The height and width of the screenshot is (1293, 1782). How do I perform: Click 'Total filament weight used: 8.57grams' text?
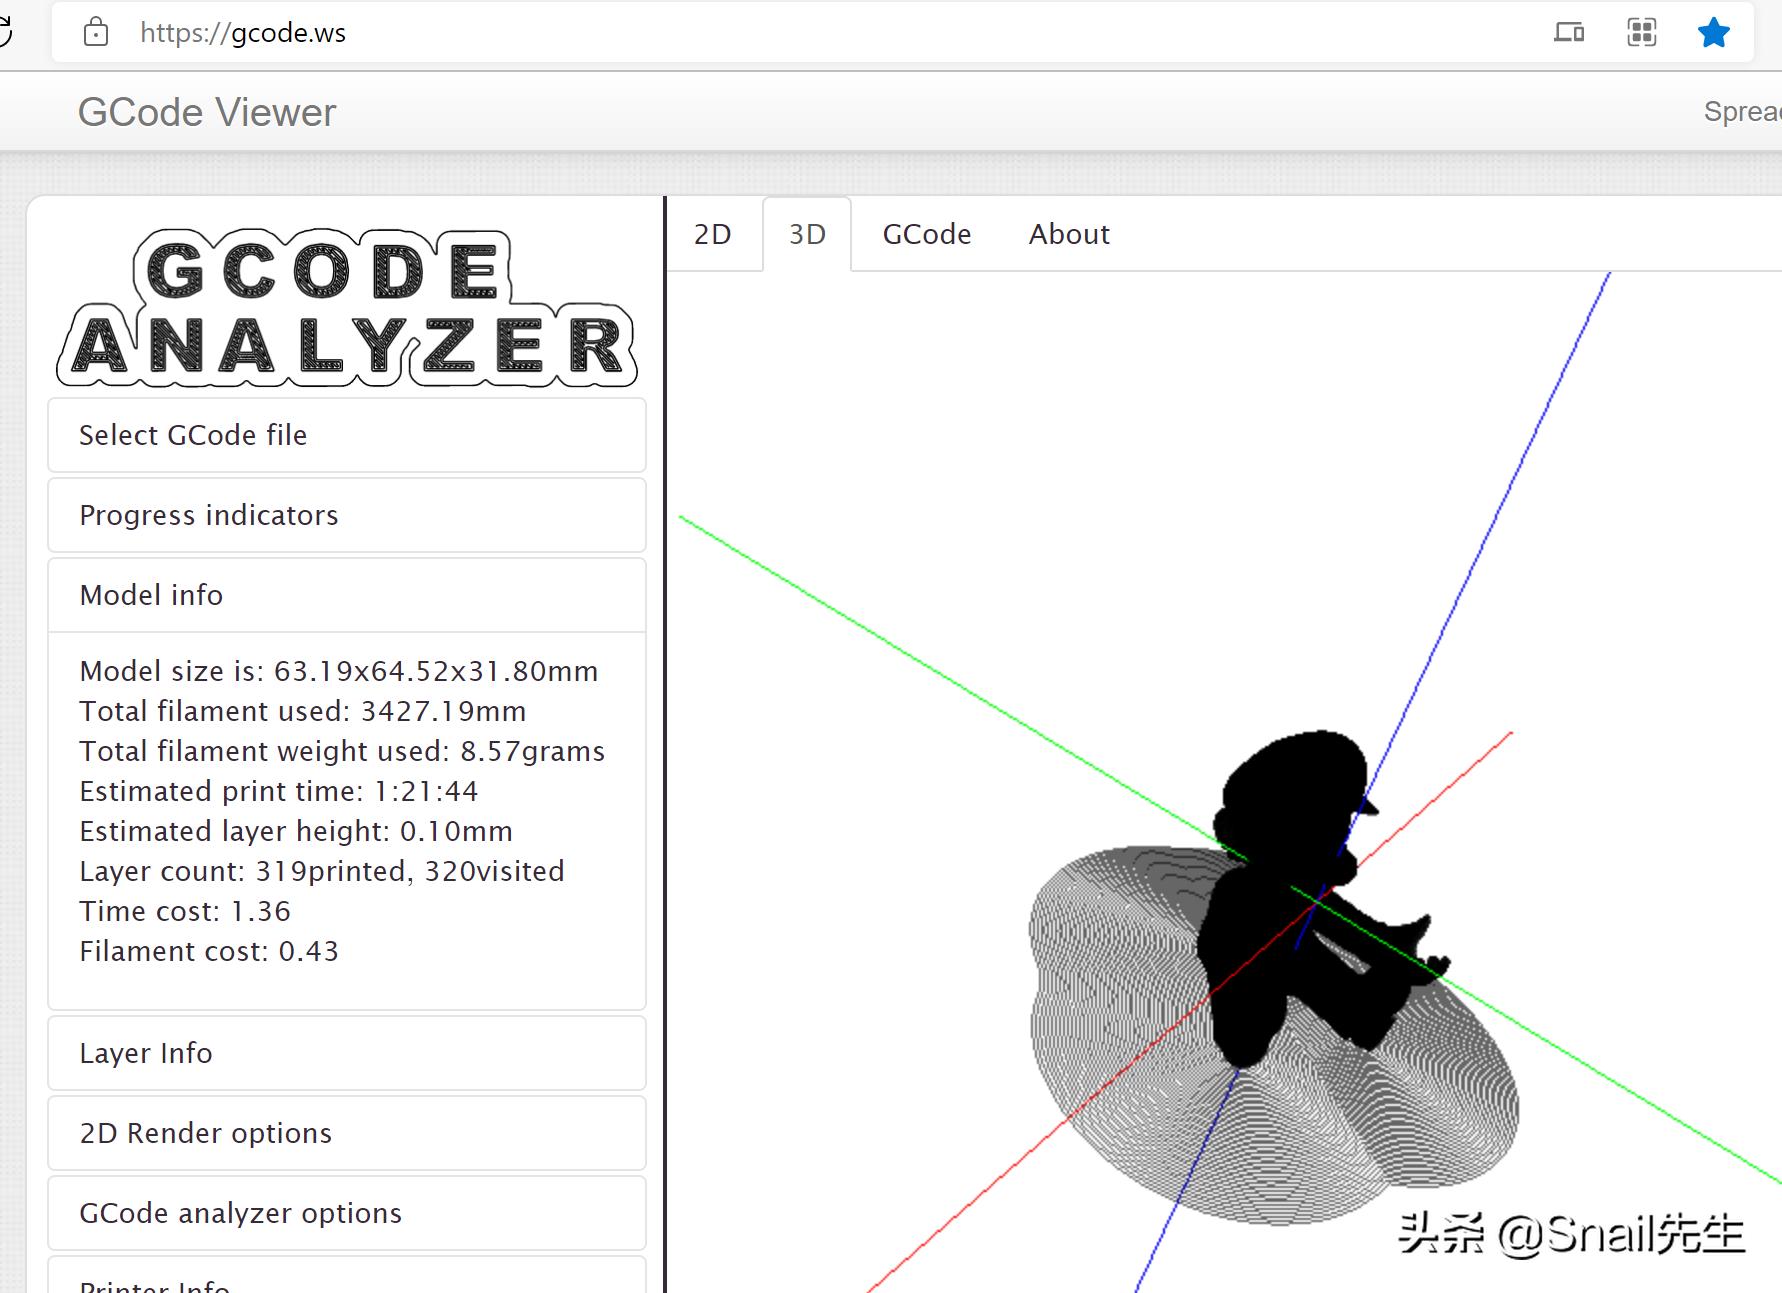click(342, 751)
